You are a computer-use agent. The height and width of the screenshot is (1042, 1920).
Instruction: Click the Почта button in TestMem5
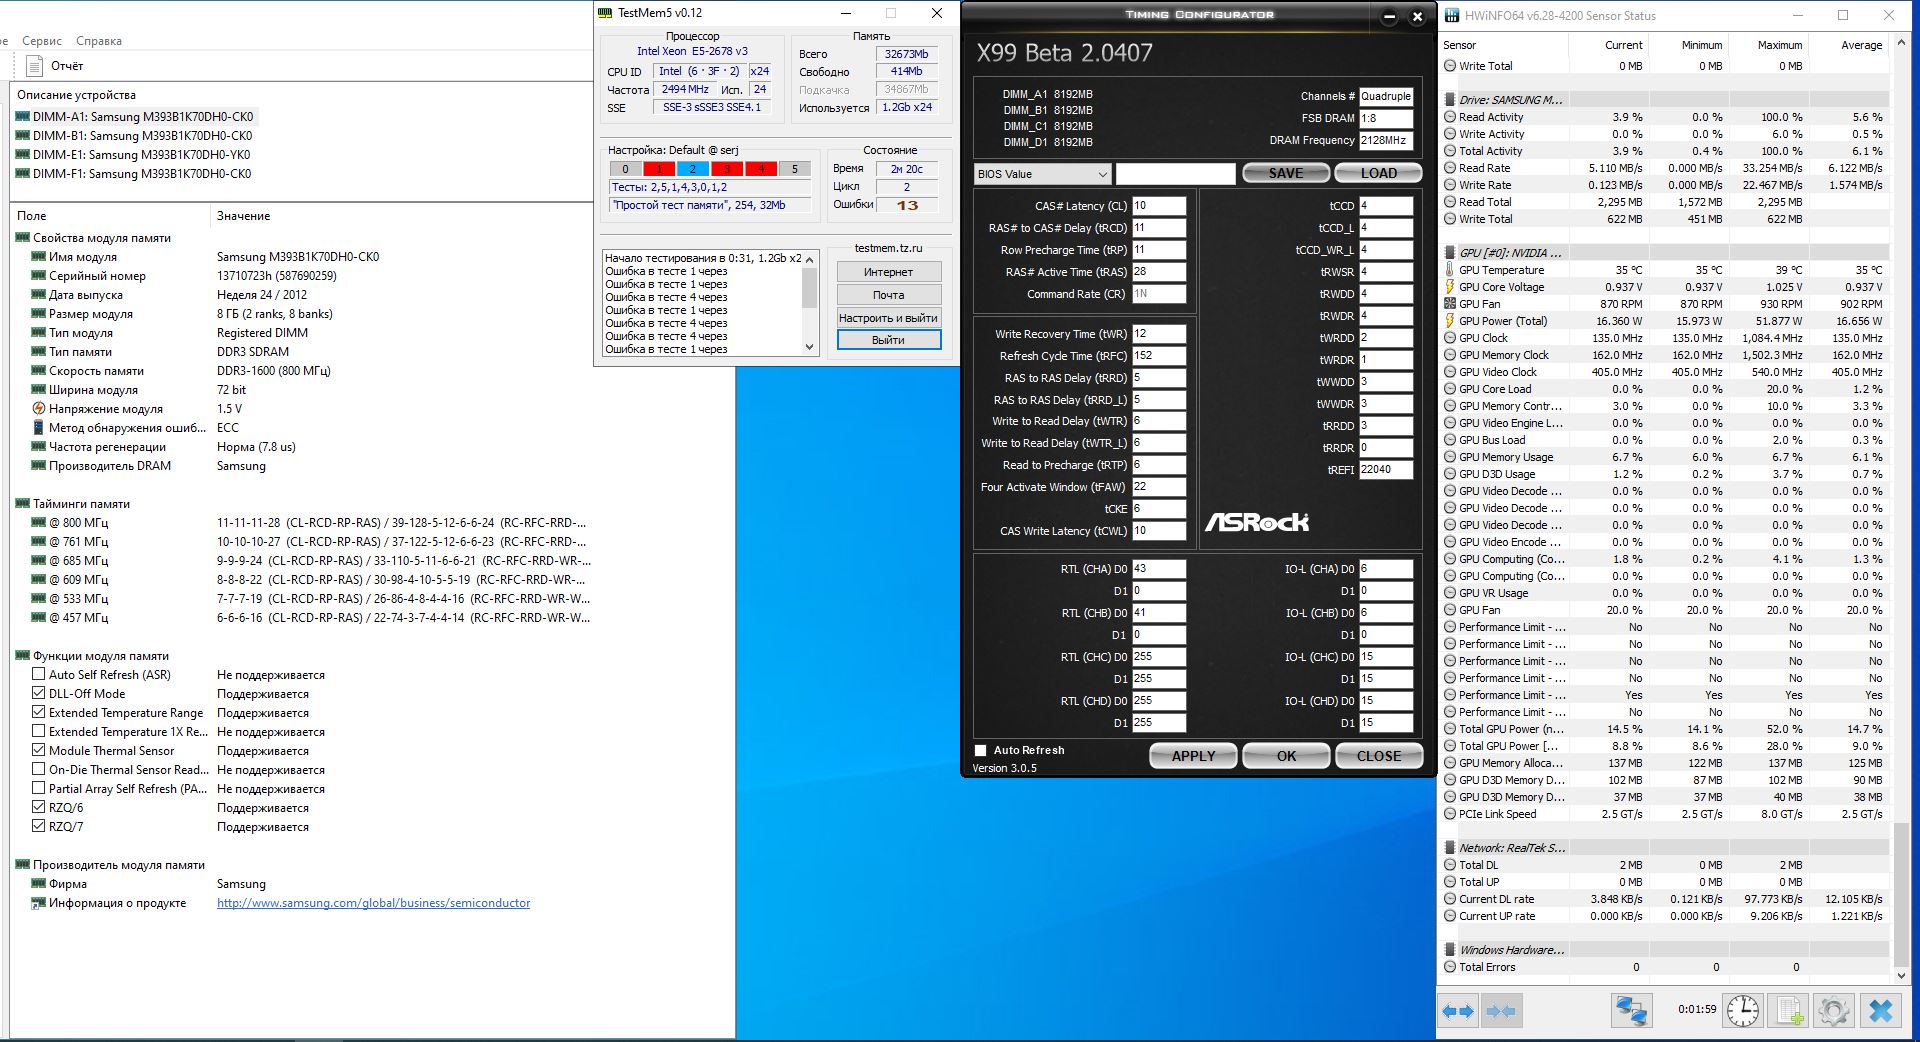888,295
